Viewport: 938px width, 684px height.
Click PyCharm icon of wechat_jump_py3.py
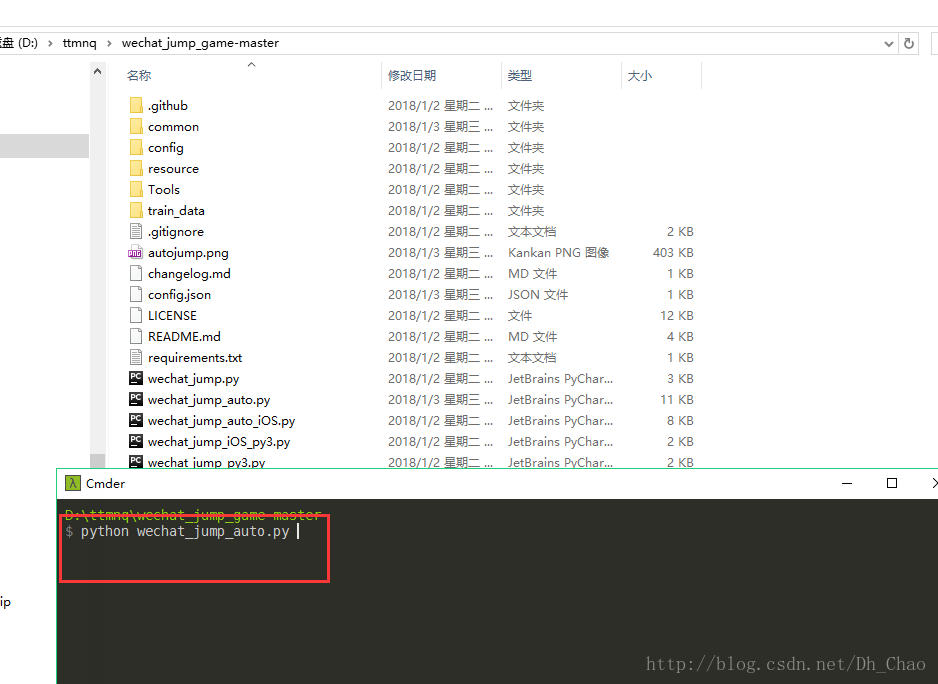[x=136, y=461]
